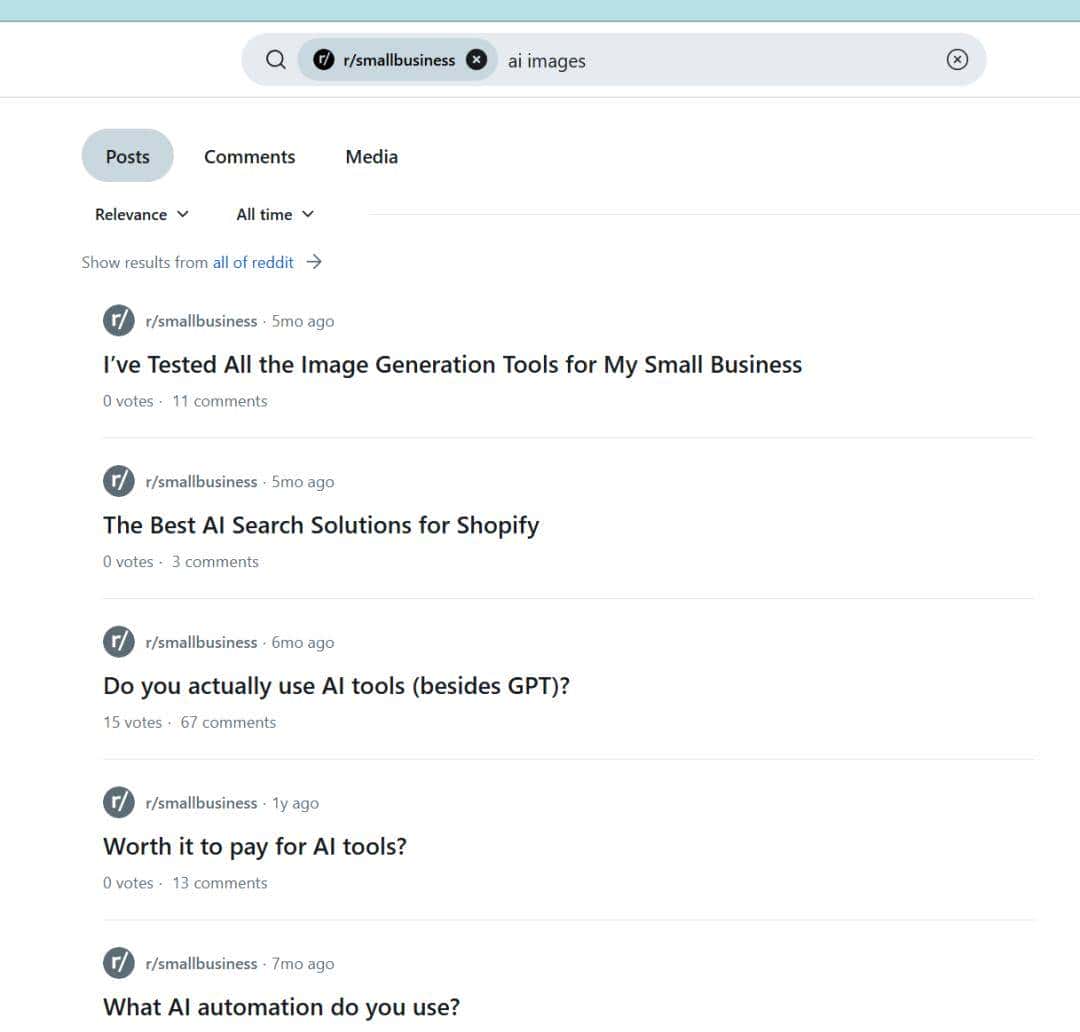Image resolution: width=1080 pixels, height=1032 pixels.
Task: Open the Best AI Search Solutions for Shopify post
Action: 321,526
